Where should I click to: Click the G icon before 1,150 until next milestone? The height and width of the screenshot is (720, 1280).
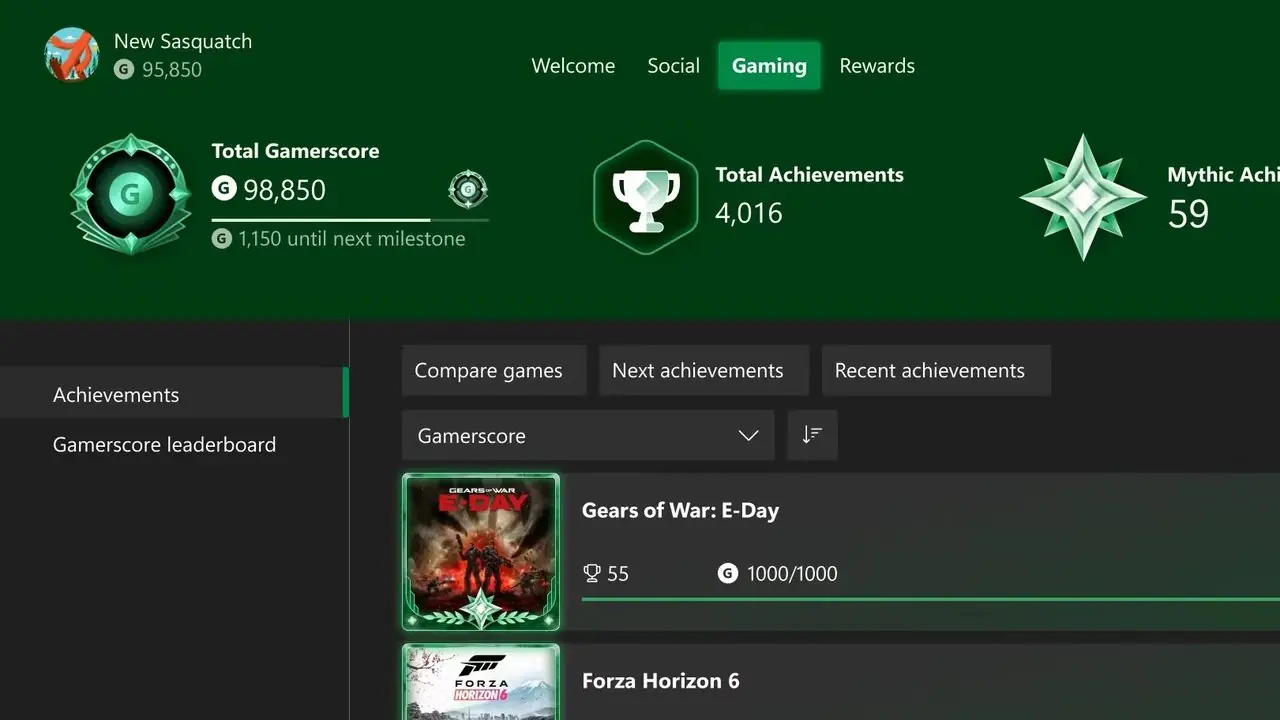tap(222, 238)
